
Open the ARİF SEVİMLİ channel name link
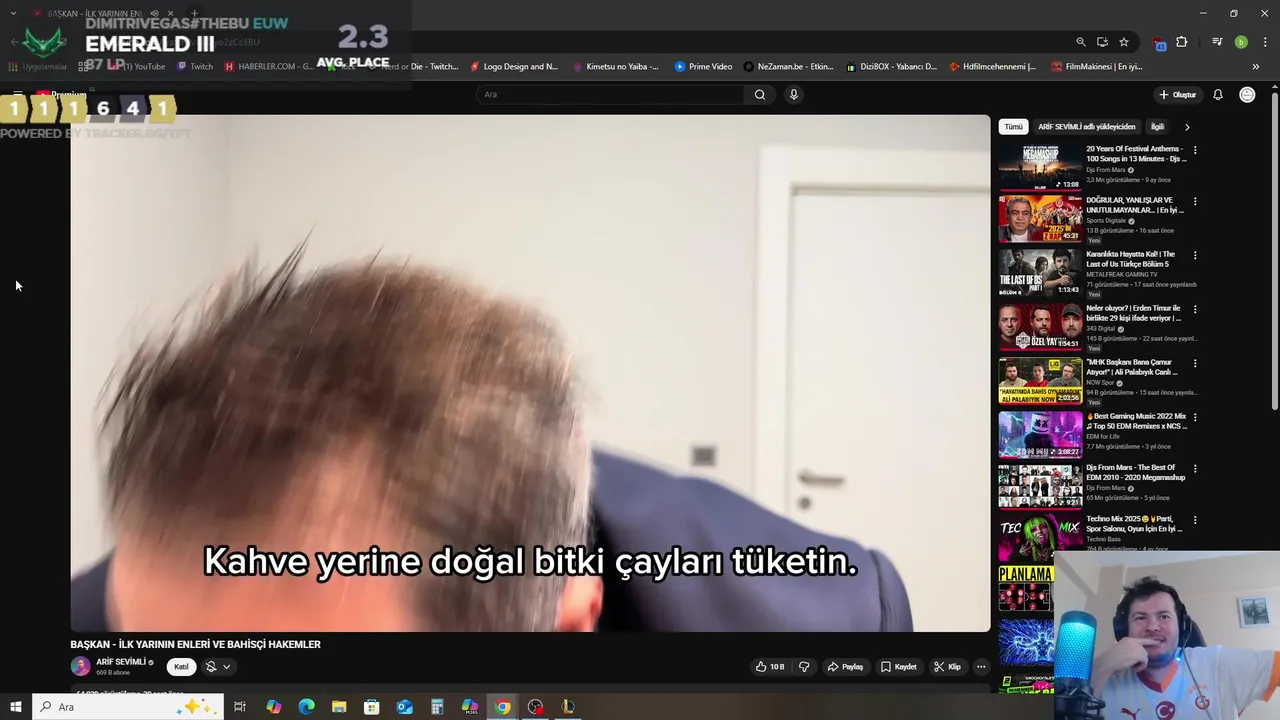click(x=122, y=662)
